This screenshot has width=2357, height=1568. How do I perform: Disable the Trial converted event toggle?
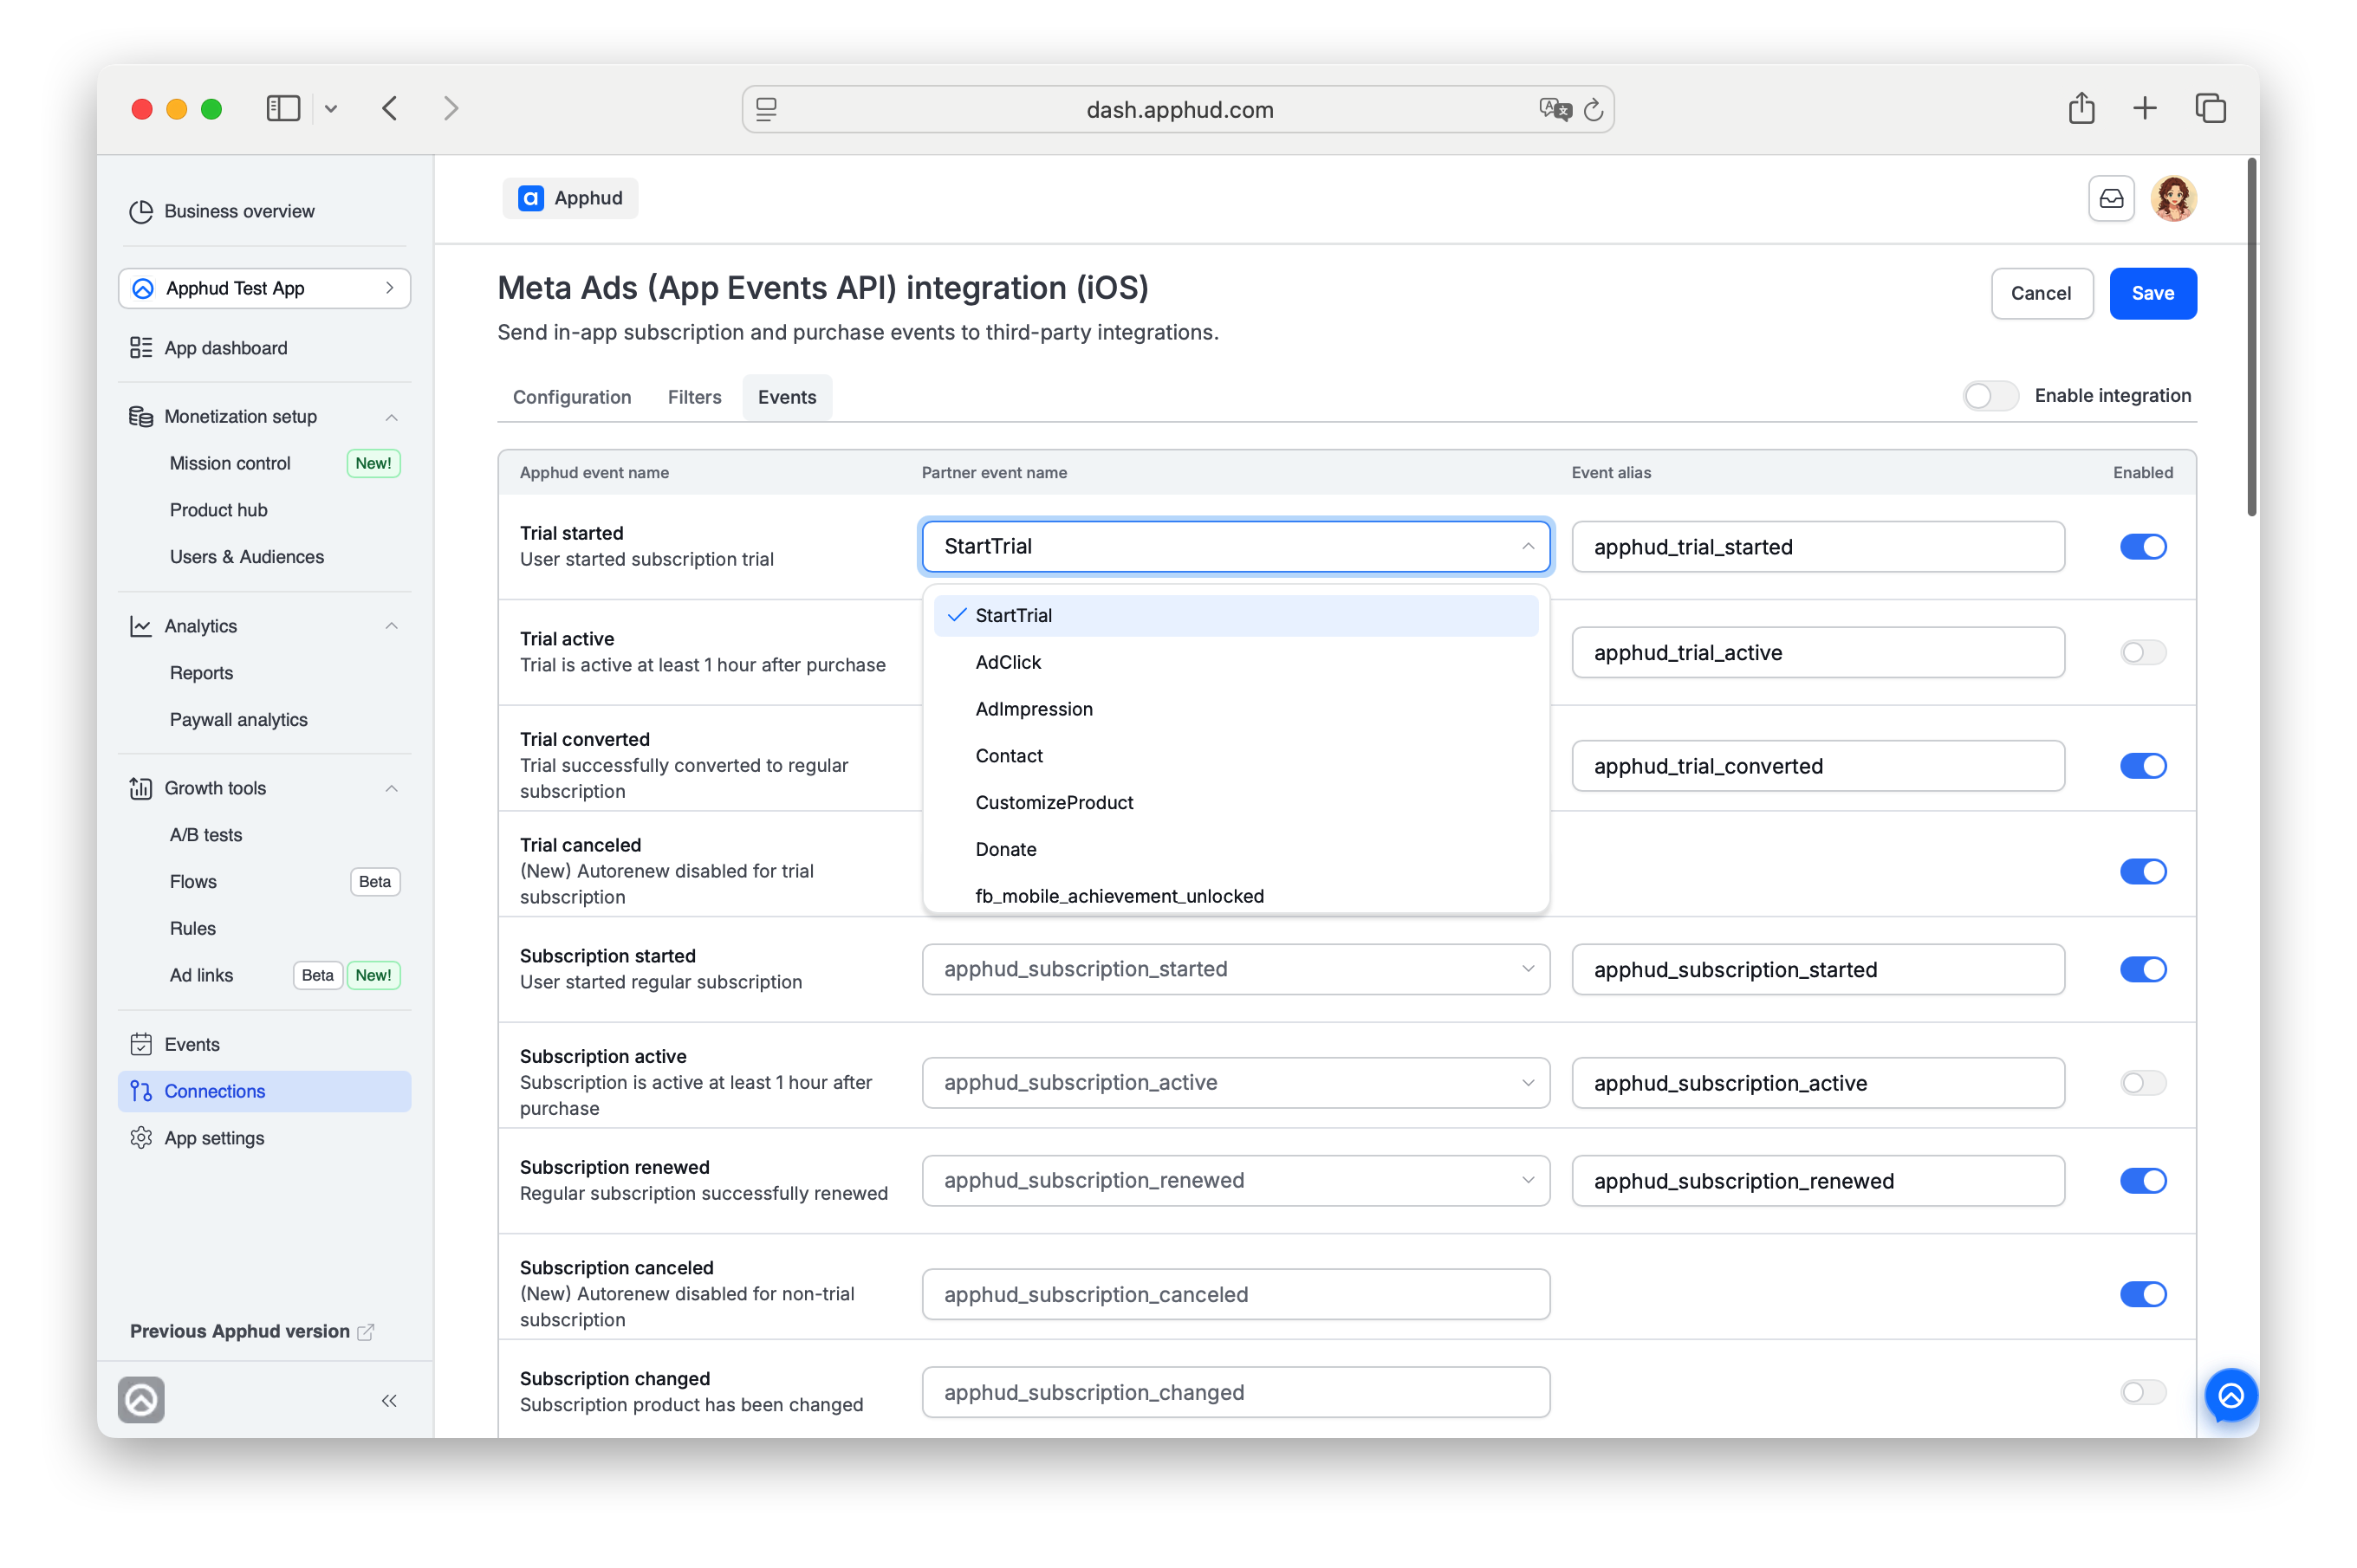(2142, 766)
